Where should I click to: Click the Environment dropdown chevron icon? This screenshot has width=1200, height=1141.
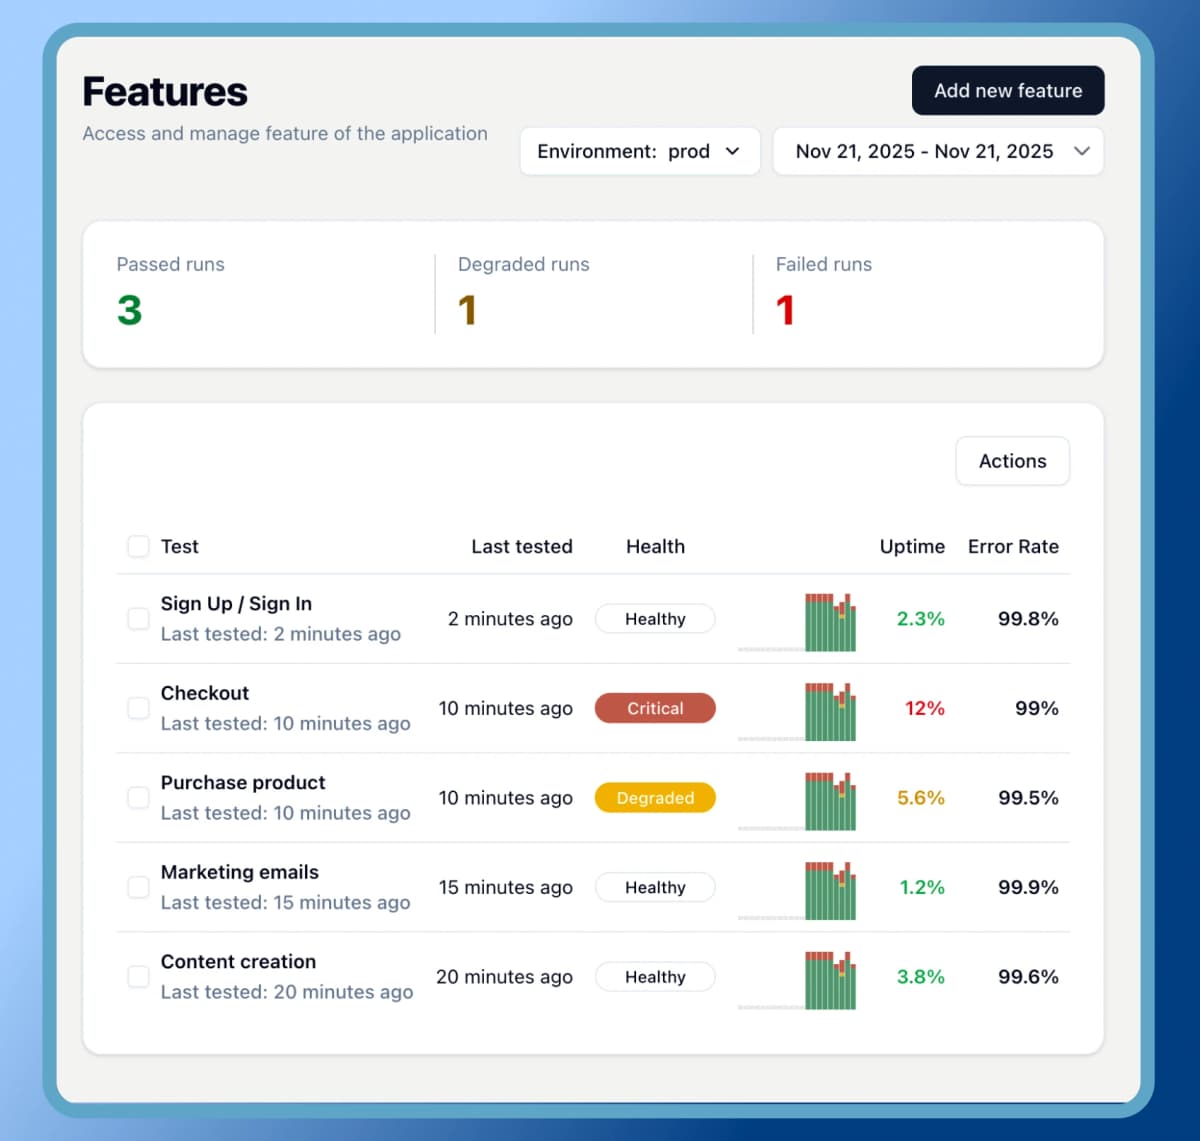733,151
